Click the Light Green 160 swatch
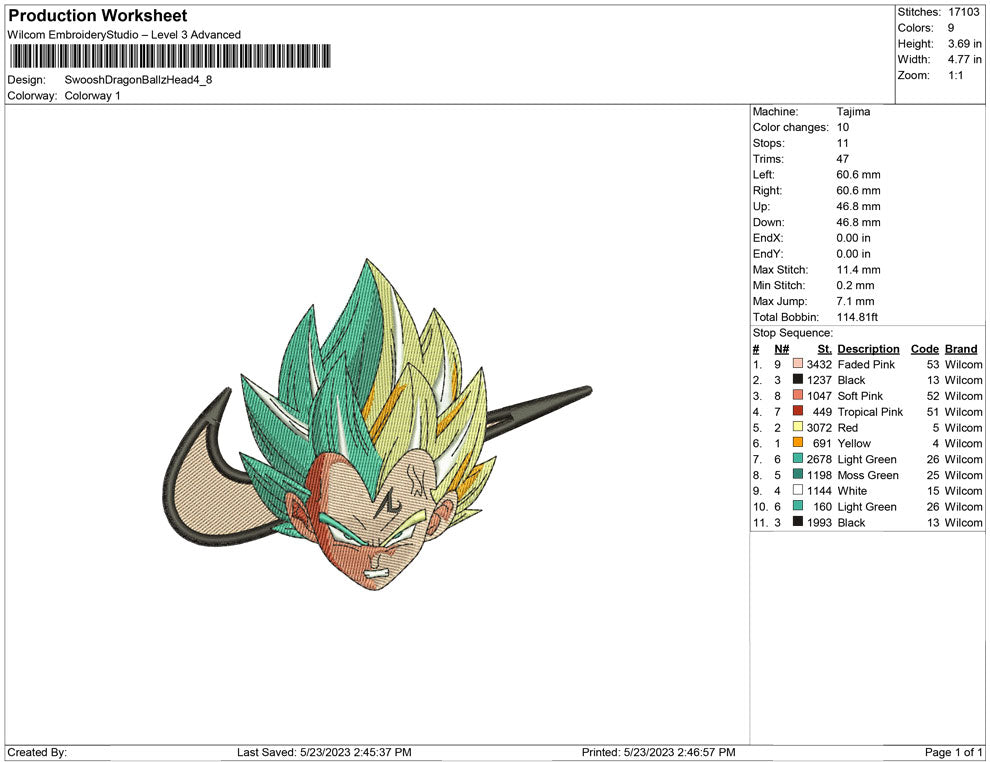 click(x=798, y=506)
